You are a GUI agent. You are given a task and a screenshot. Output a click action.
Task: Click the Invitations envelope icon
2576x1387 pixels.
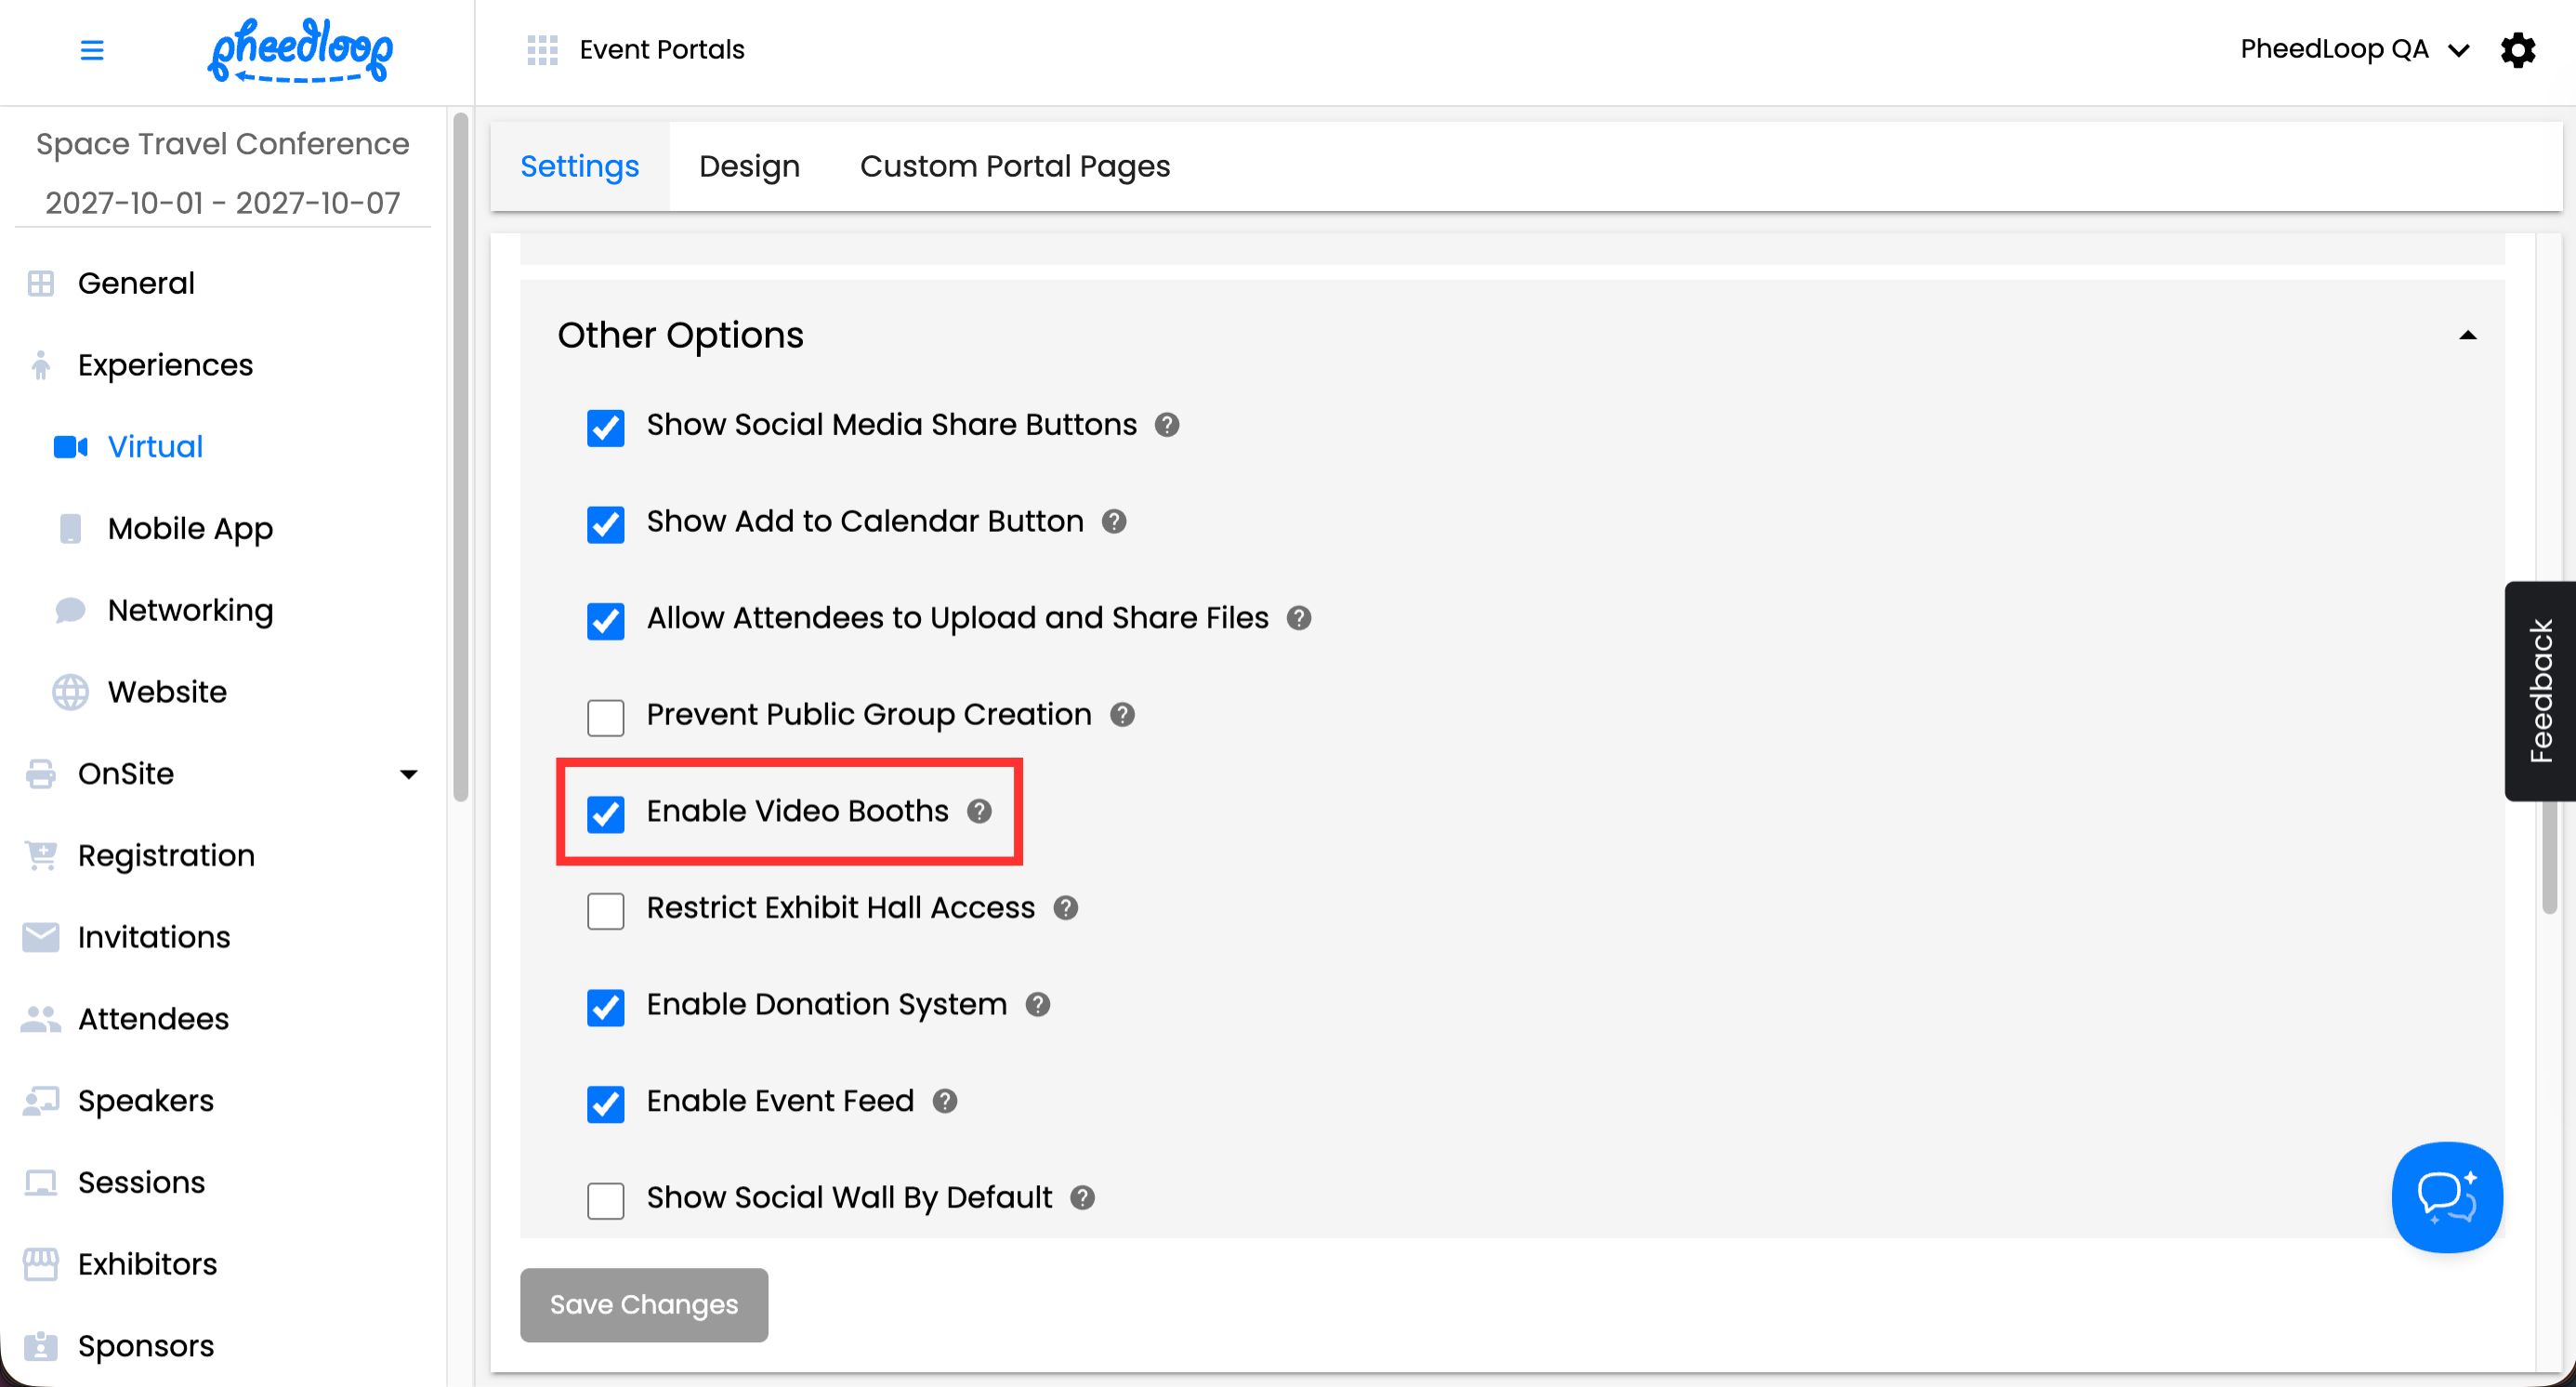click(41, 937)
